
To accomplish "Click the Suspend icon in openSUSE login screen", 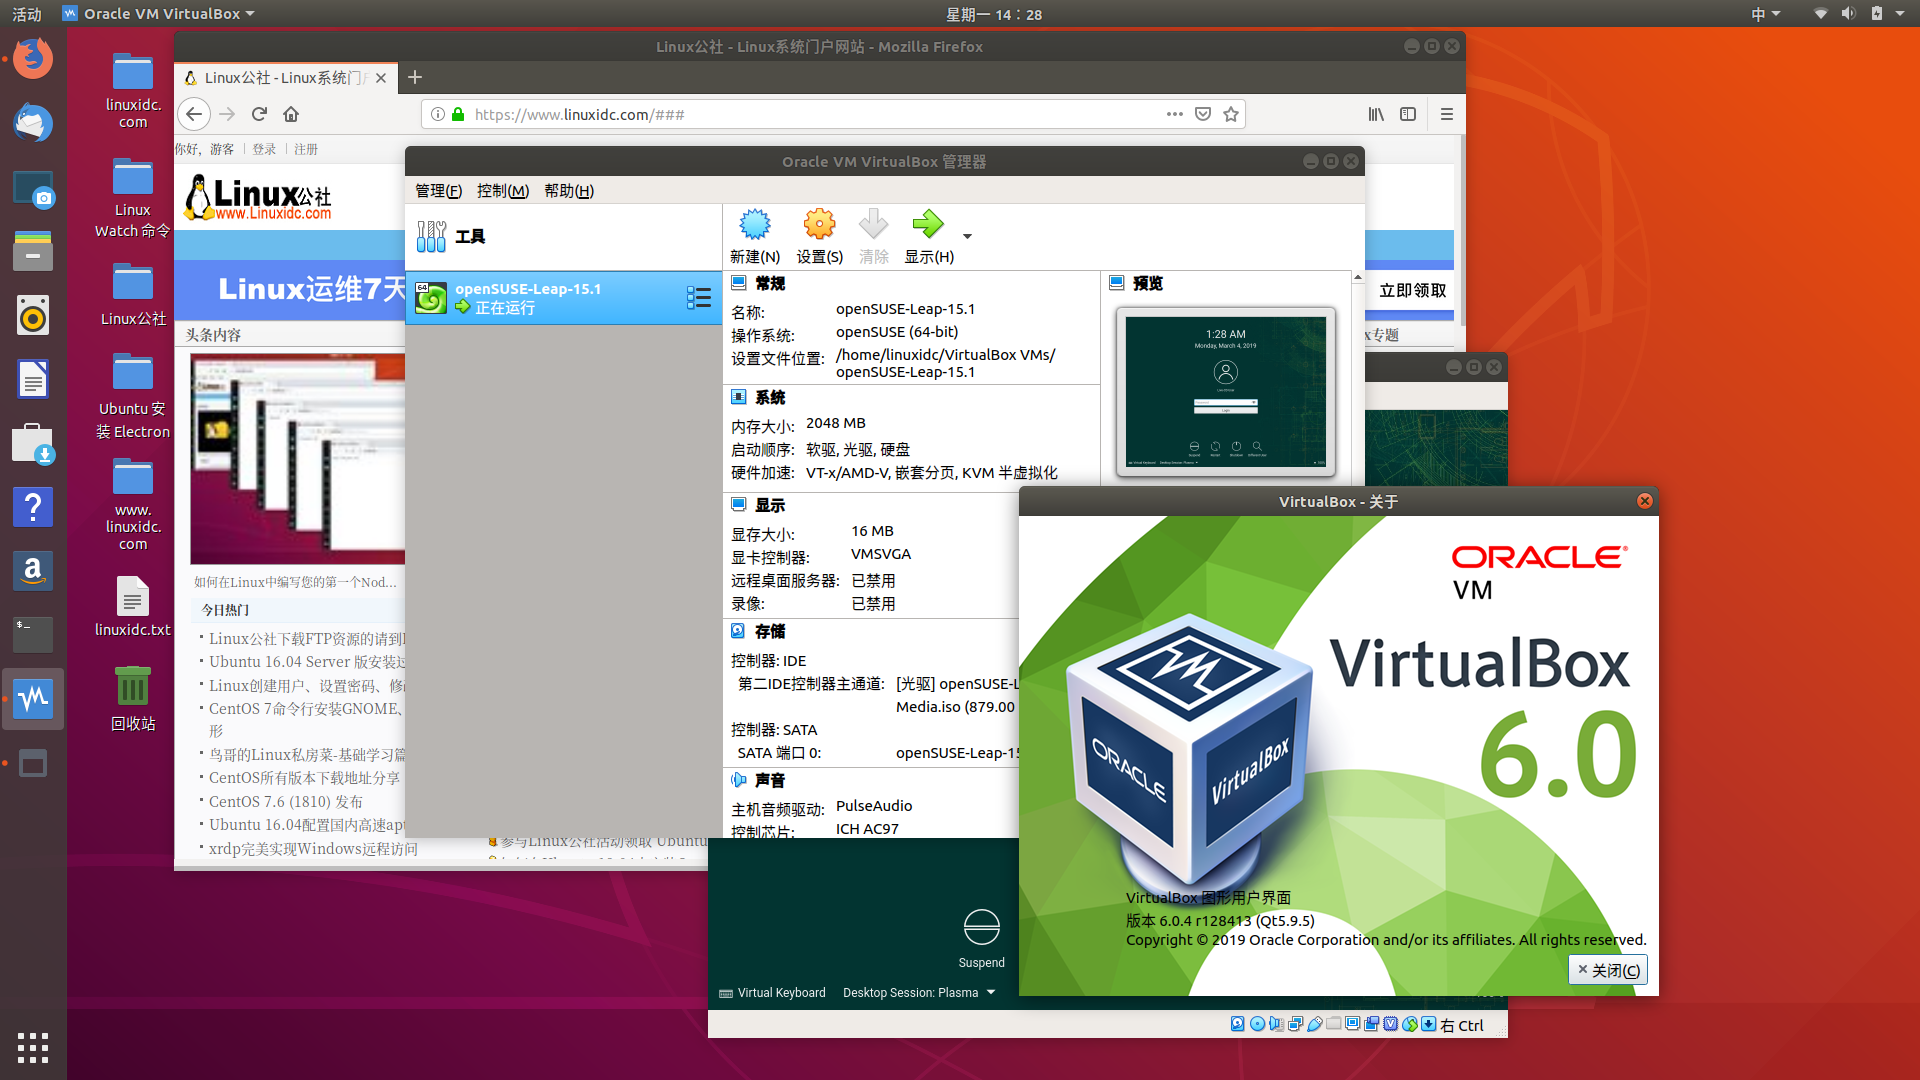I will [981, 927].
